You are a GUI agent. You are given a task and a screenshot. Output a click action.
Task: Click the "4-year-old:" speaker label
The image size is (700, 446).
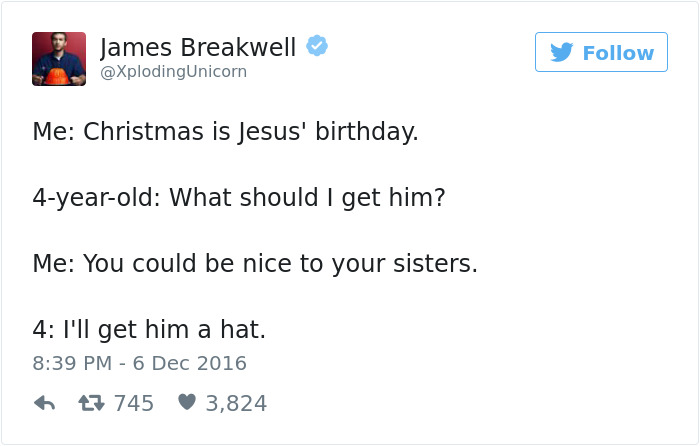pos(96,198)
